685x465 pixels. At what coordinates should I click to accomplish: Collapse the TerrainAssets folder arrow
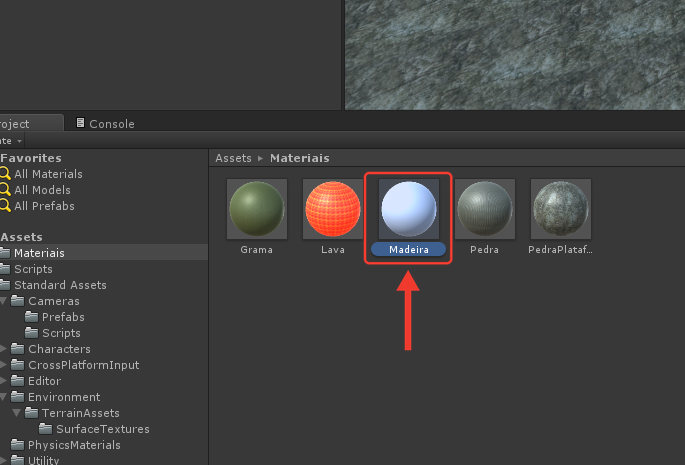pyautogui.click(x=17, y=413)
